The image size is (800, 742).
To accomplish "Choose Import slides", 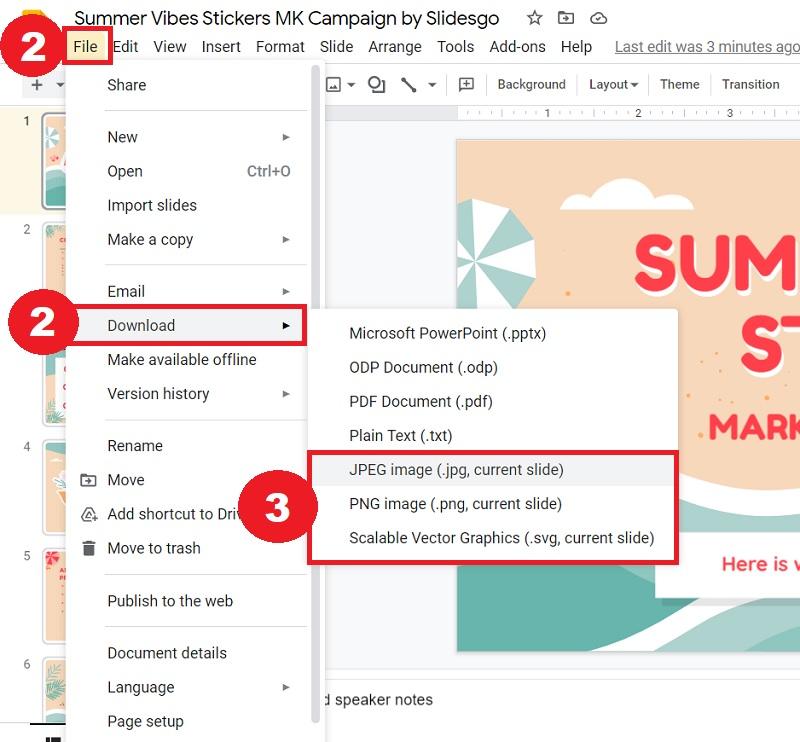I will (x=187, y=206).
